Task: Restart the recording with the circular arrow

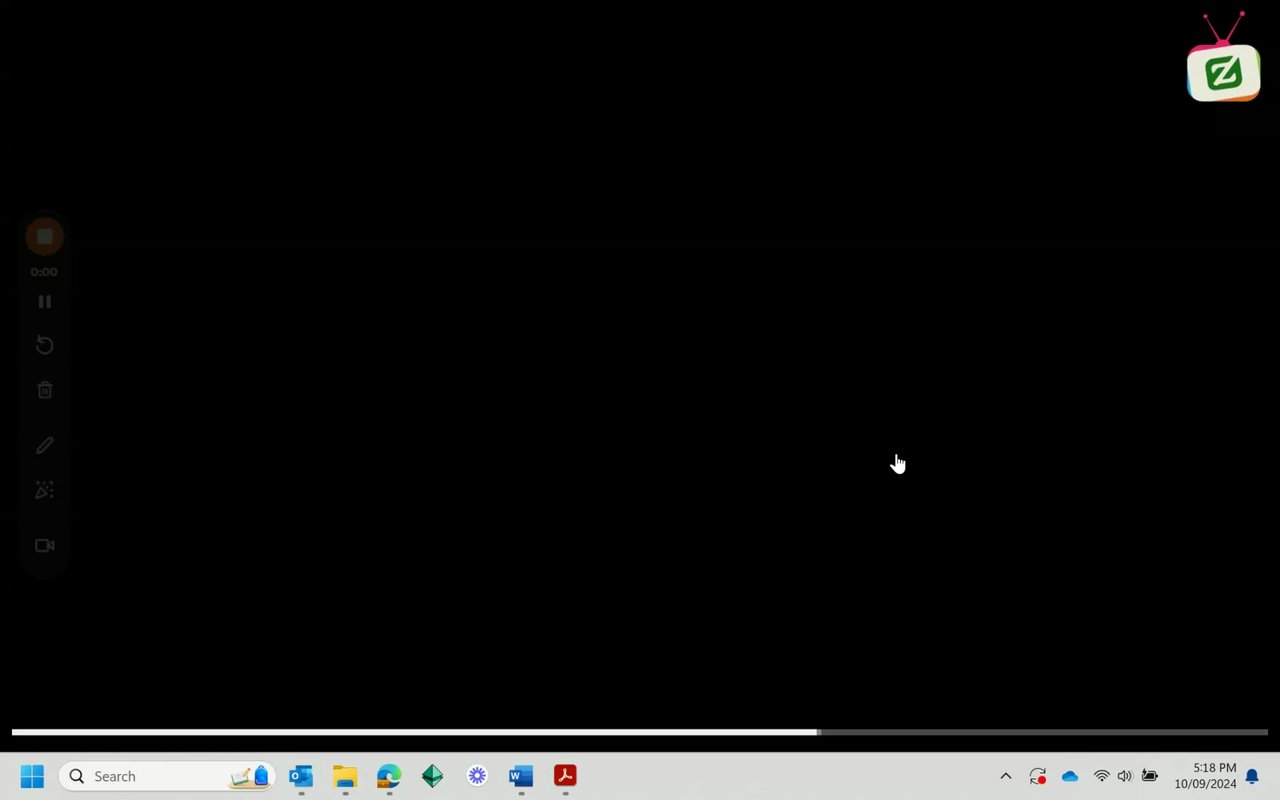Action: coord(44,345)
